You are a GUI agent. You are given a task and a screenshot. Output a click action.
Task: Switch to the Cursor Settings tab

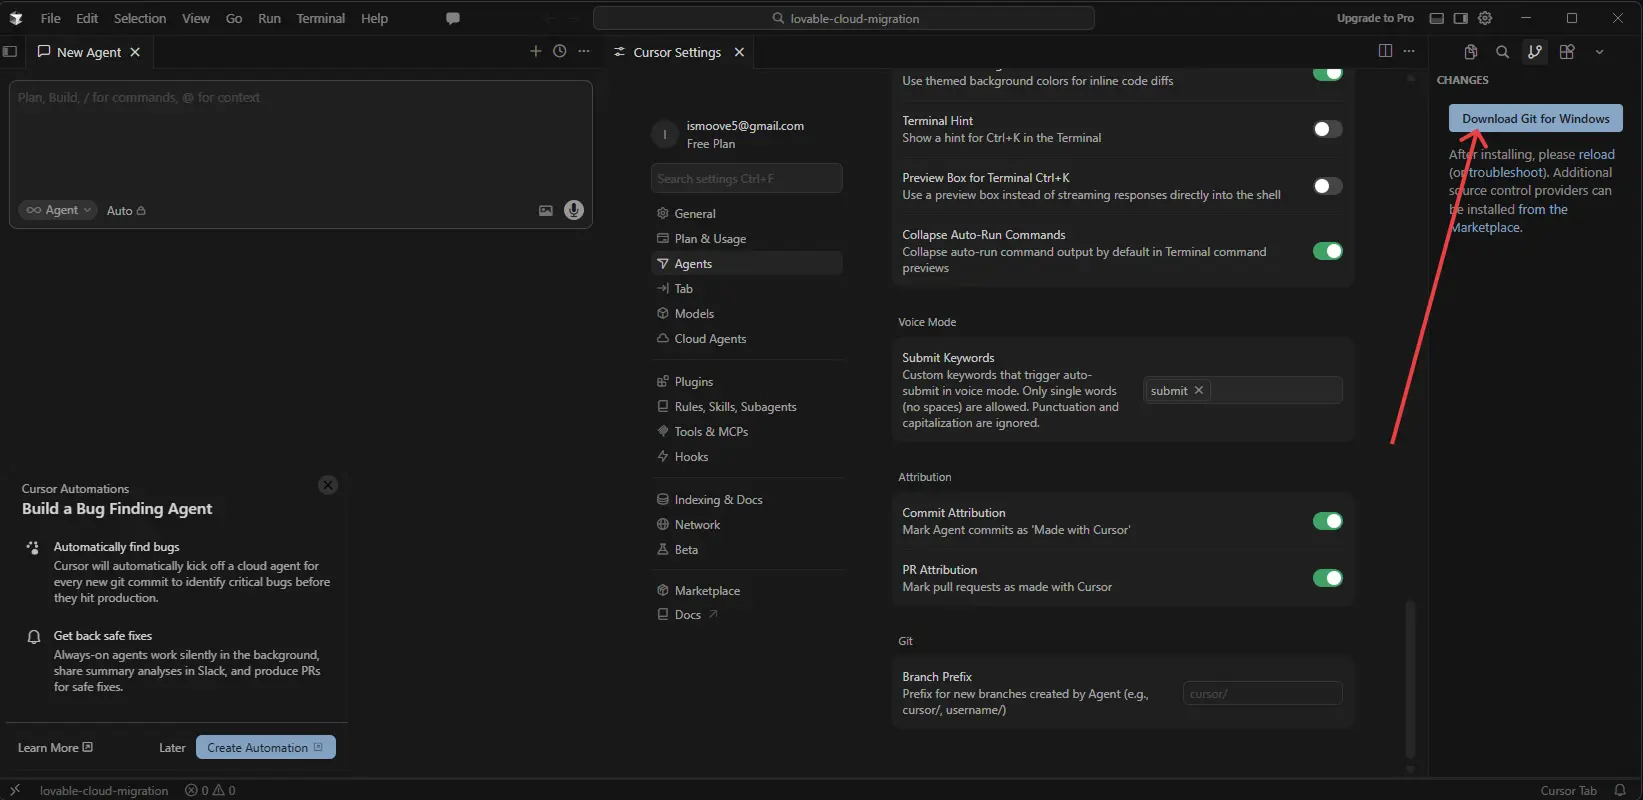point(677,52)
